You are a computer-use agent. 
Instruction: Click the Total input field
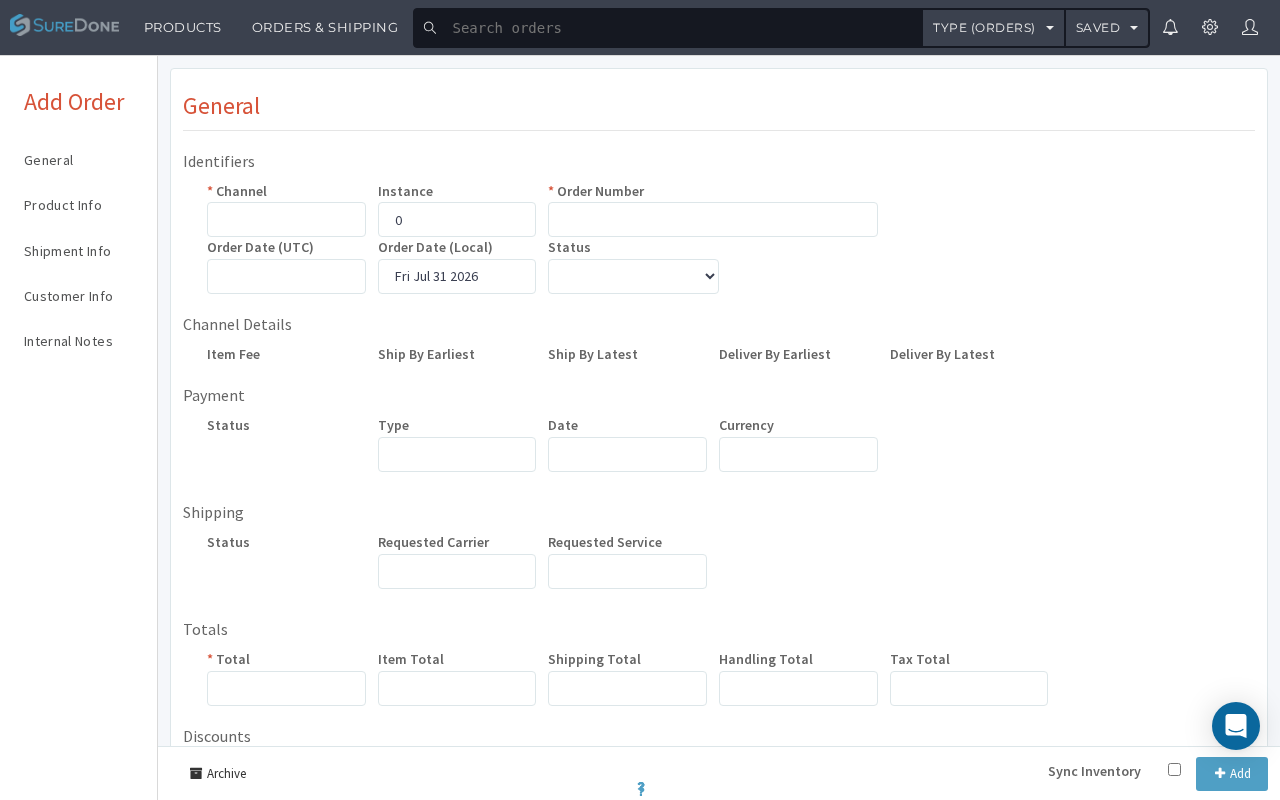click(x=286, y=688)
